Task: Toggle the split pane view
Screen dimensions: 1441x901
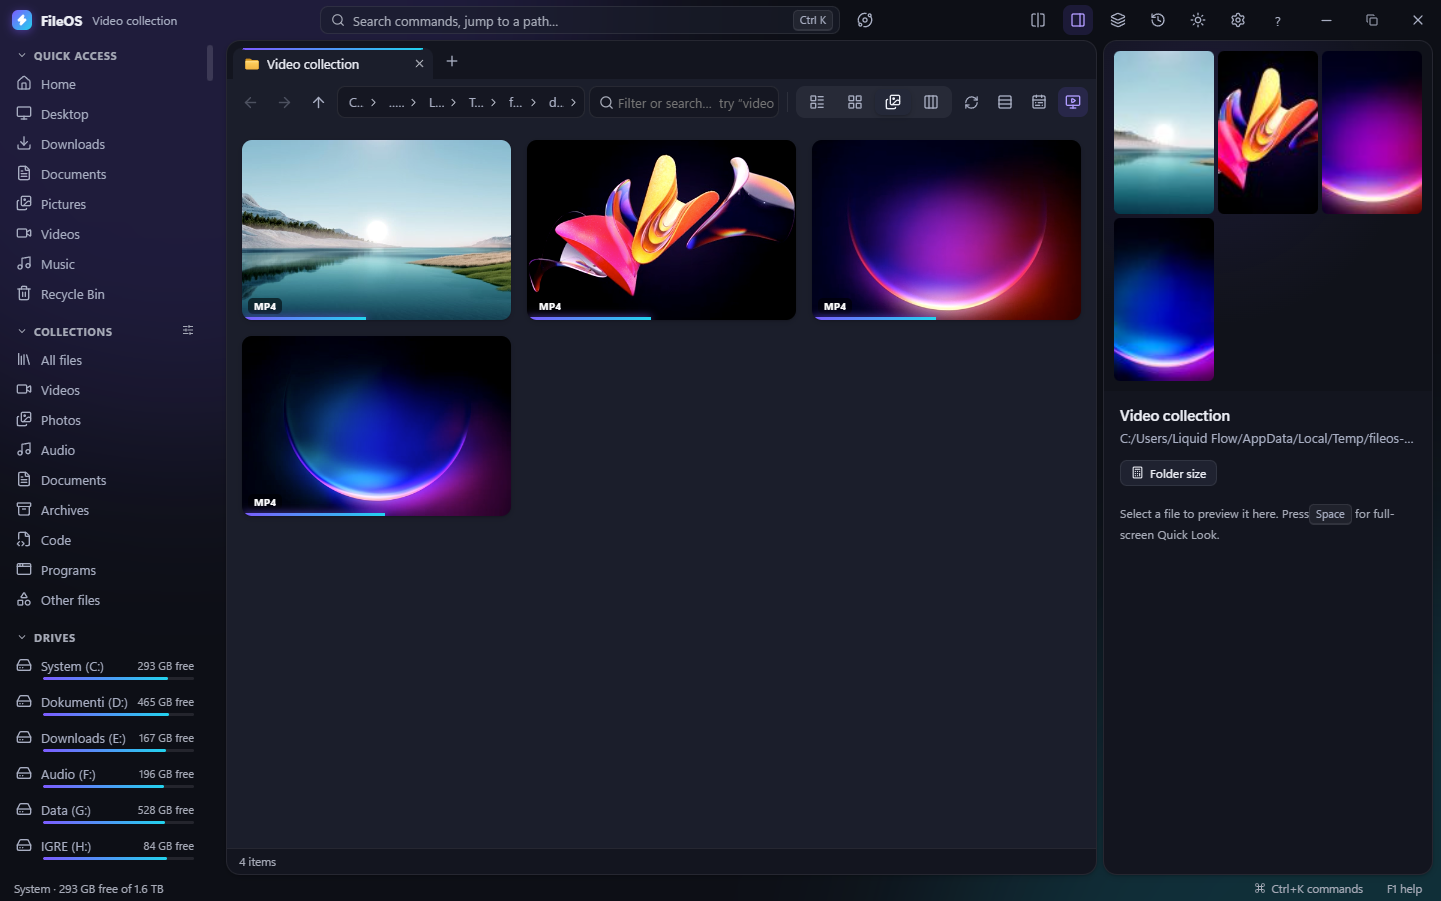Action: (x=1038, y=20)
